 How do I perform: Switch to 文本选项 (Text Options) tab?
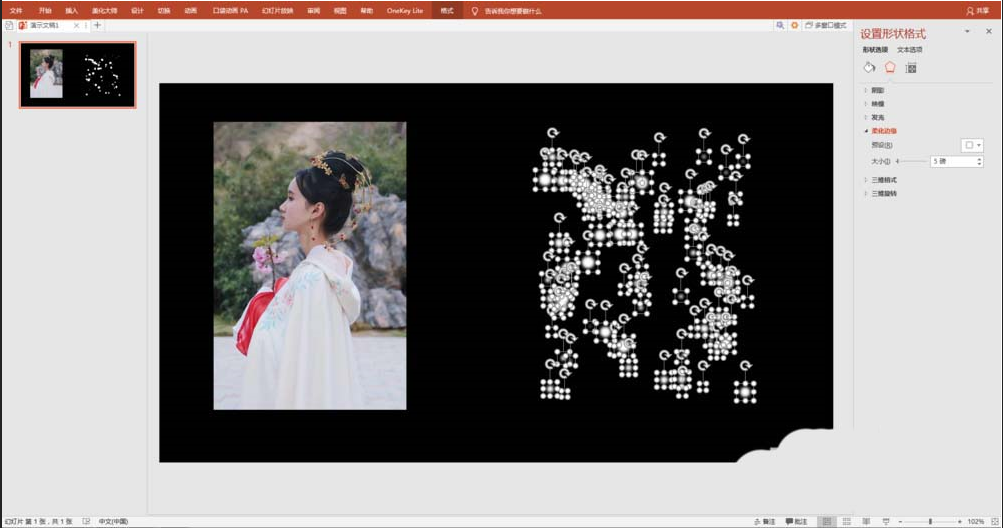(x=910, y=50)
